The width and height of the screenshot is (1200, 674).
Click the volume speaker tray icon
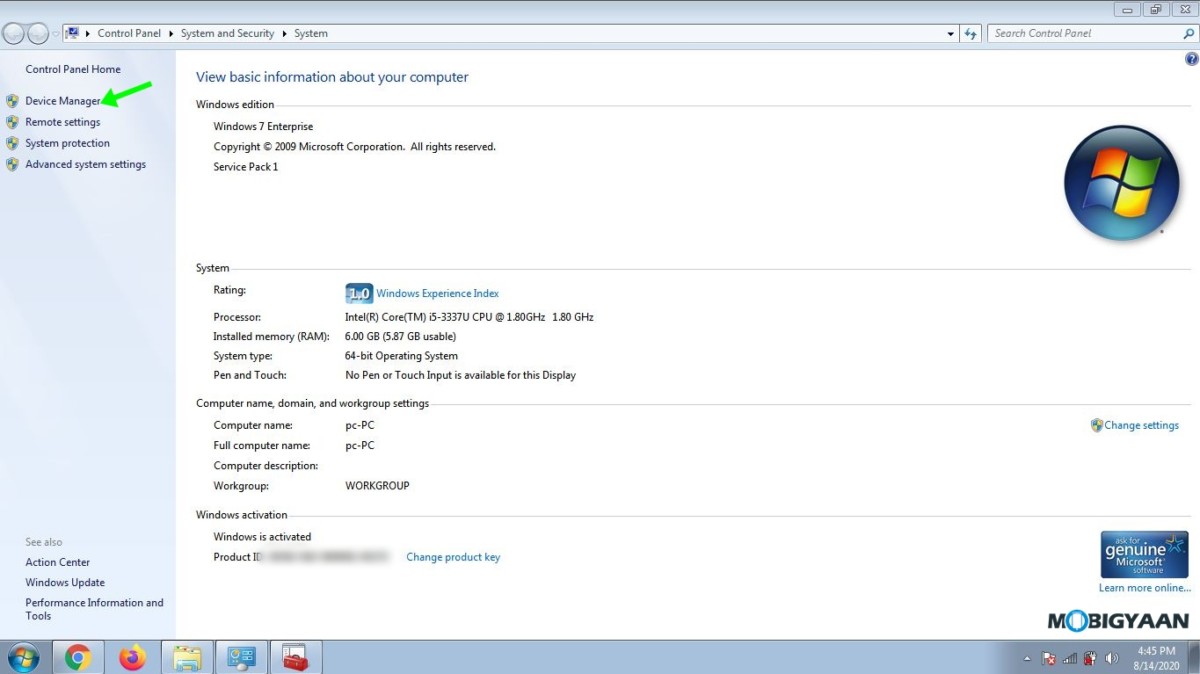[x=1110, y=658]
